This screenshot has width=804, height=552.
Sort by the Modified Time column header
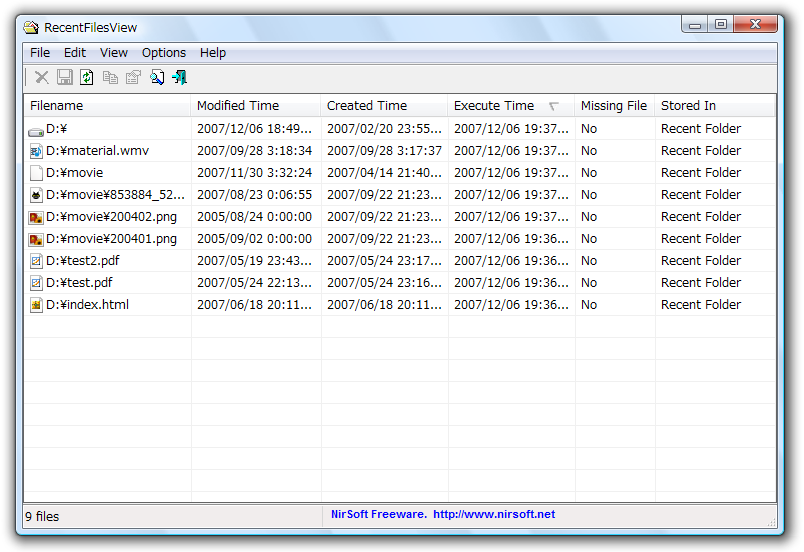point(255,106)
